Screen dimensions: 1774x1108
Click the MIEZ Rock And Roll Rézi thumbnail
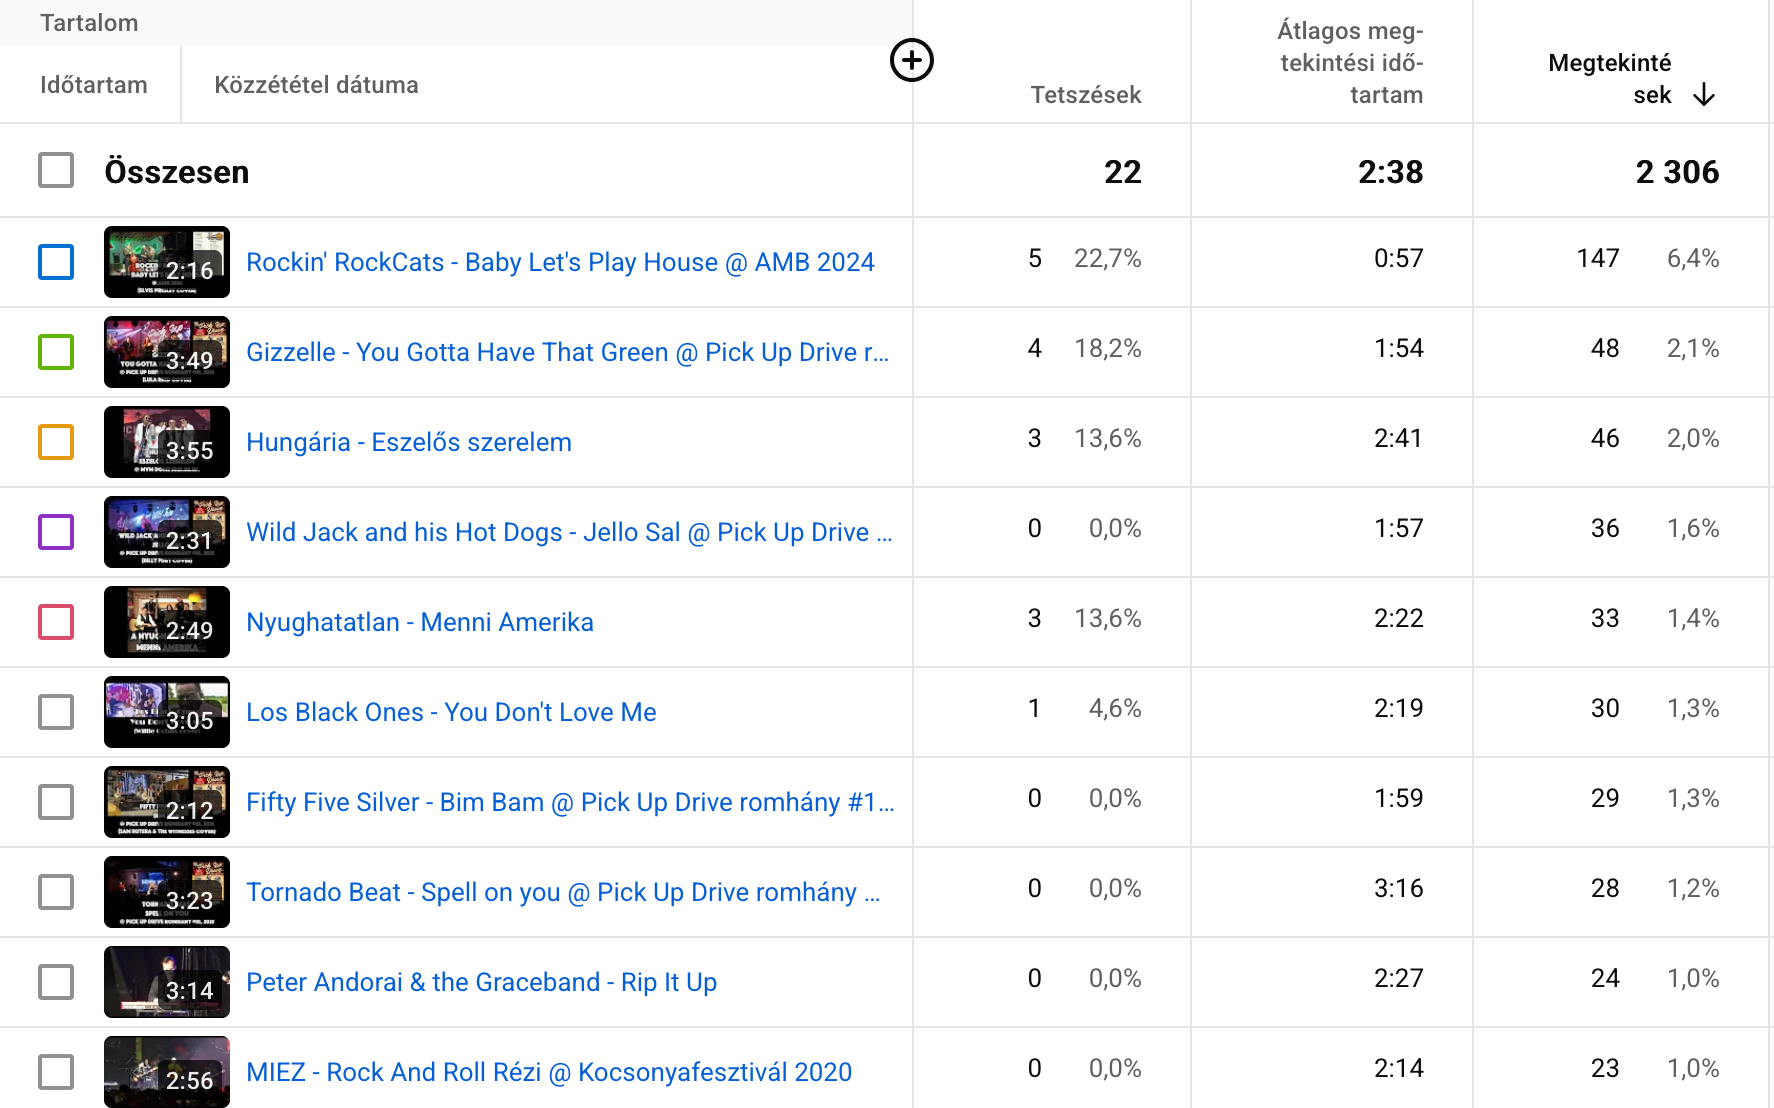coord(166,1072)
